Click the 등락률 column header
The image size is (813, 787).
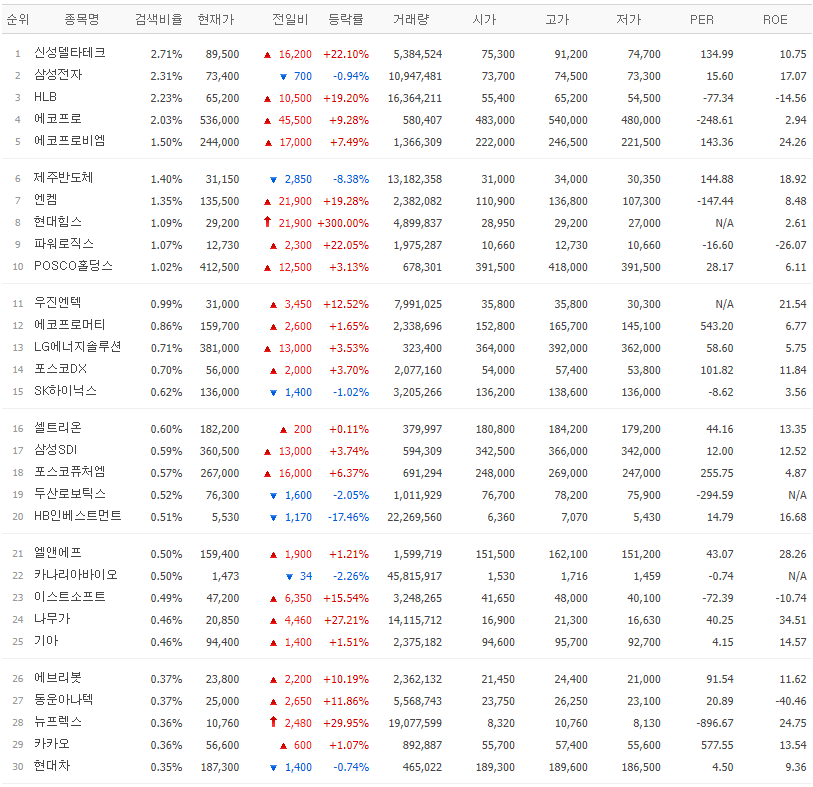click(x=346, y=20)
